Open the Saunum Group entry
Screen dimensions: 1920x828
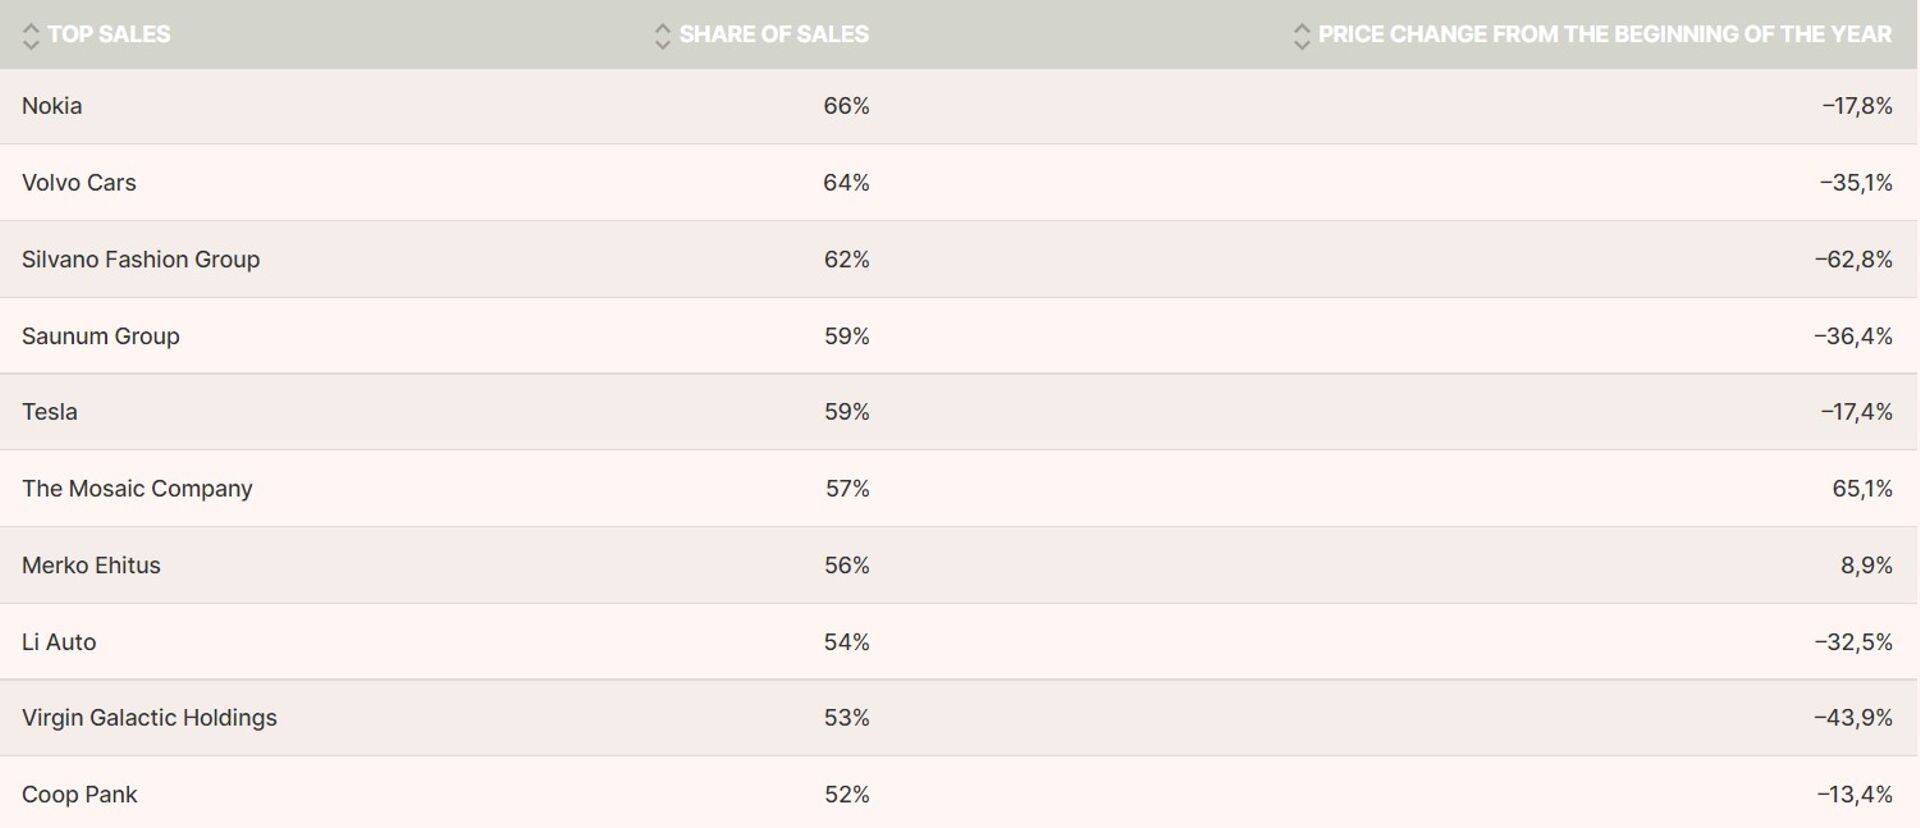point(101,336)
